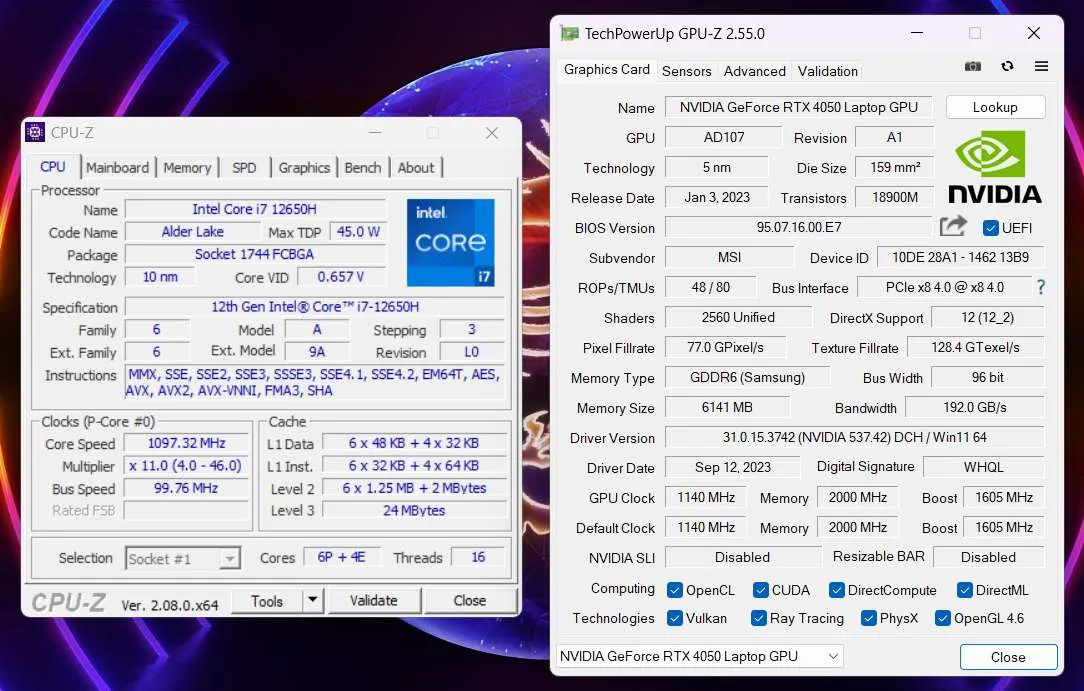This screenshot has height=691, width=1084.
Task: Switch to the Bench tab in CPU-Z
Action: pyautogui.click(x=363, y=168)
